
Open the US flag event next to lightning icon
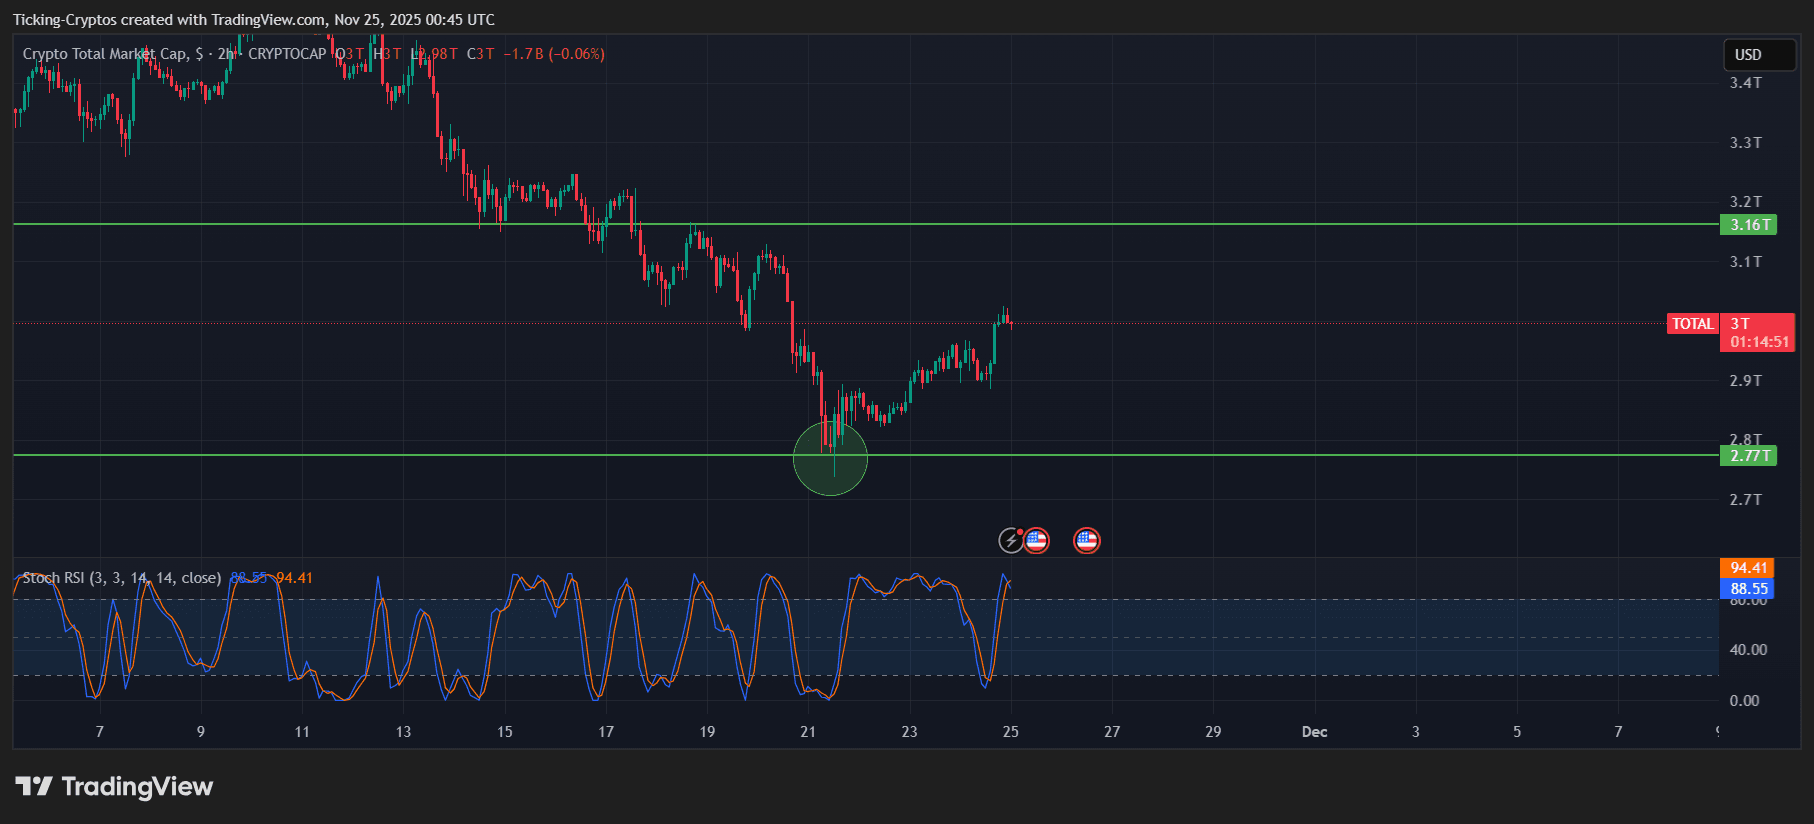pyautogui.click(x=1036, y=541)
